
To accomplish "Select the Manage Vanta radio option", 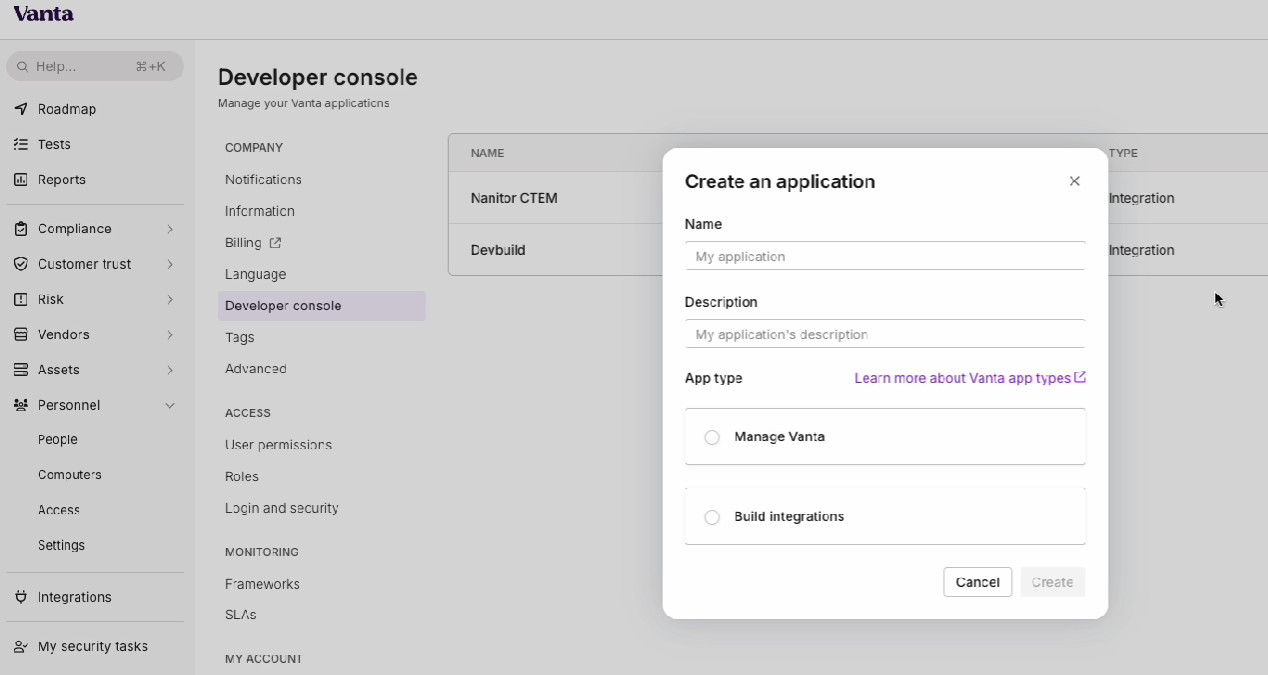I will 712,437.
